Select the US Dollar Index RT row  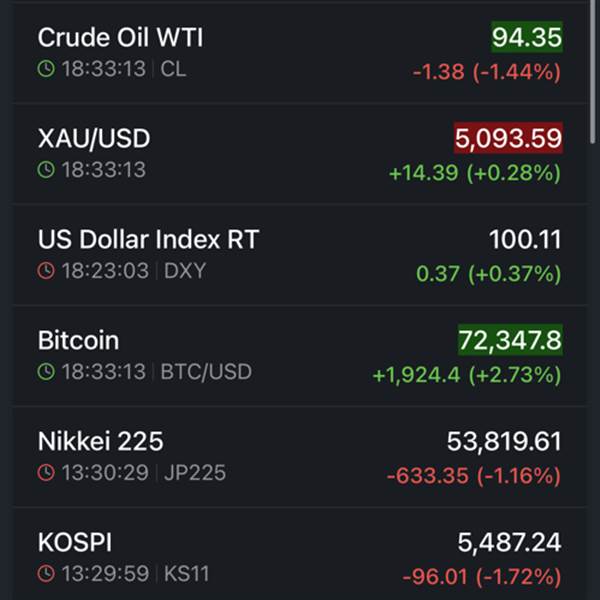[148, 240]
